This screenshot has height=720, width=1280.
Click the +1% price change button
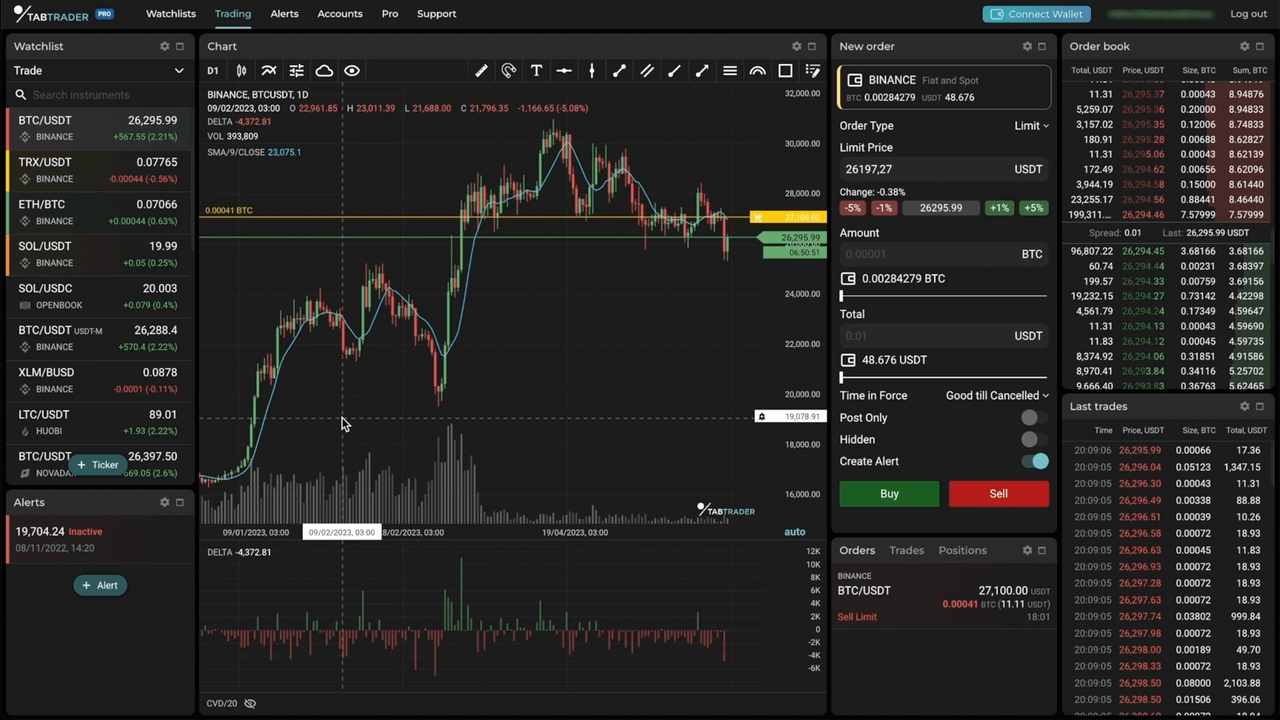click(999, 208)
